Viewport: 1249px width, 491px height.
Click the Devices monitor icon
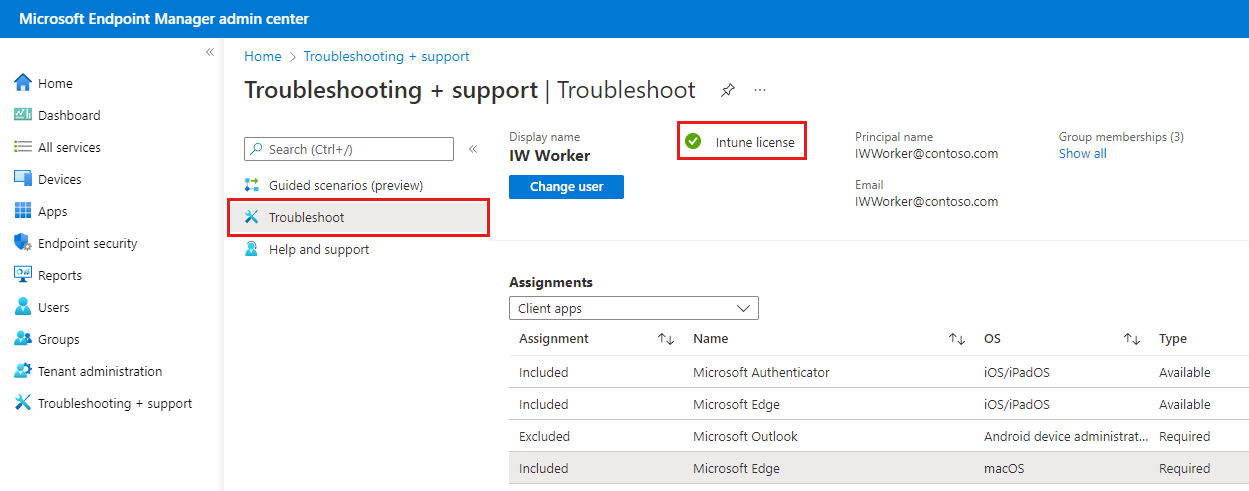tap(23, 179)
